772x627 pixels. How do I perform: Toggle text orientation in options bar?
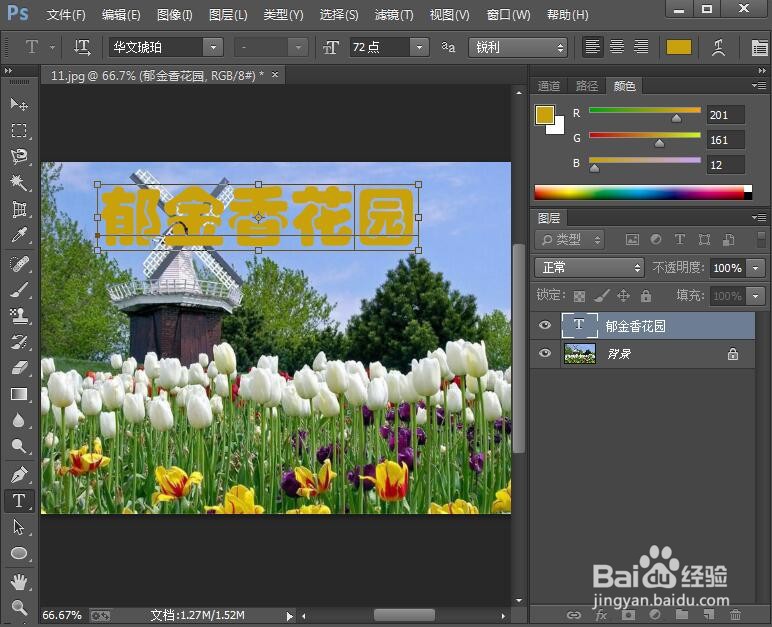coord(82,47)
